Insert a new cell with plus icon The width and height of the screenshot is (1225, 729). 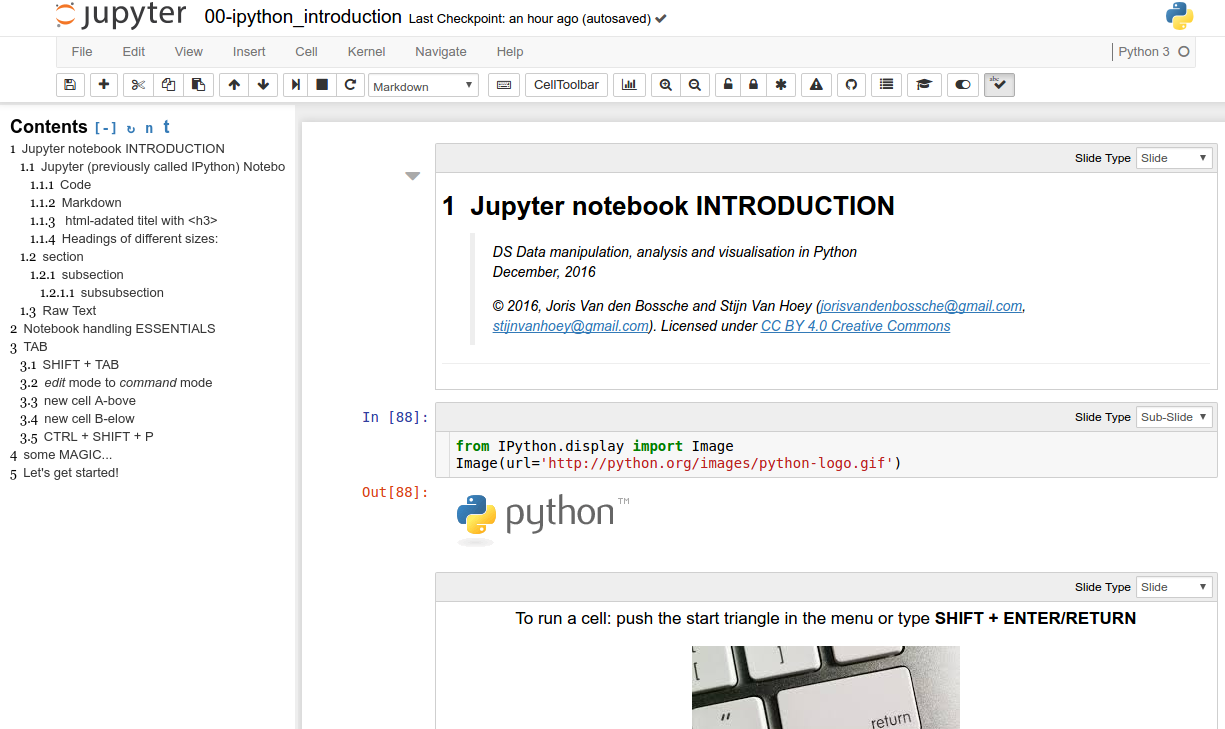104,85
